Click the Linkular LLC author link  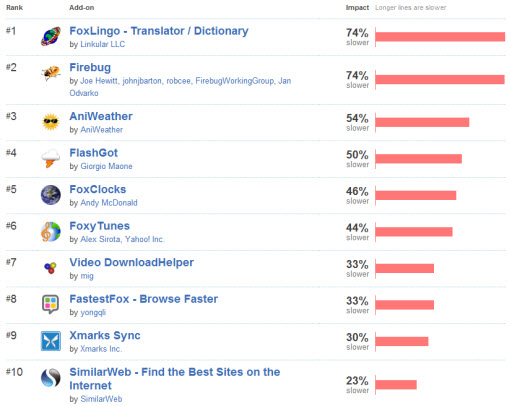coord(103,44)
